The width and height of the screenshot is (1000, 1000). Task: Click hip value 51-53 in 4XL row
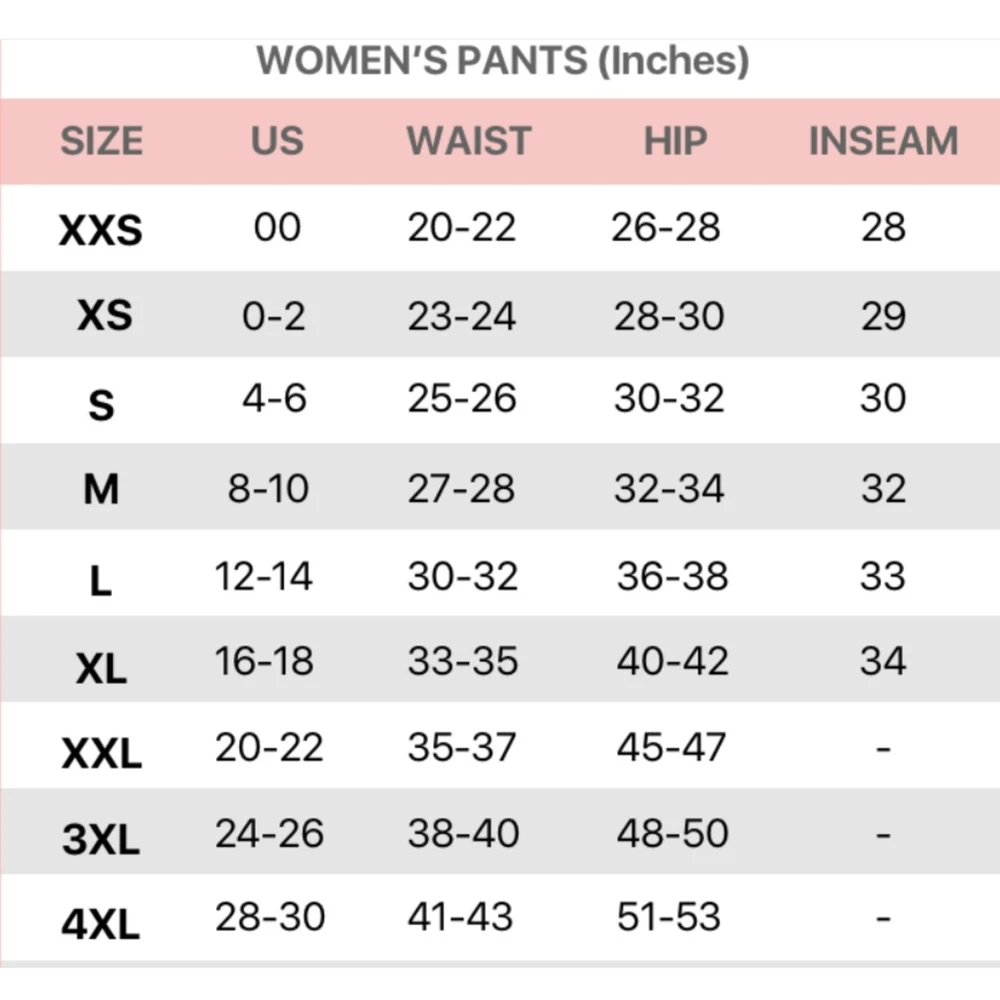click(x=668, y=917)
